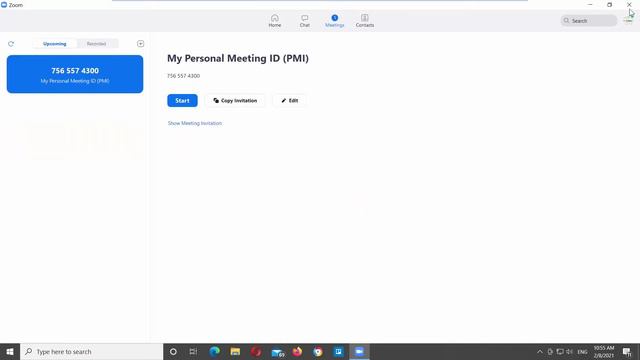Click the Search field in Zoom
The image size is (640, 360).
(x=589, y=20)
